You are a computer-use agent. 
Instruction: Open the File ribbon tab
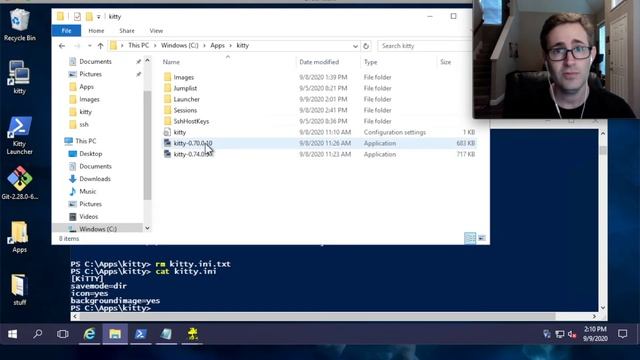coord(66,31)
